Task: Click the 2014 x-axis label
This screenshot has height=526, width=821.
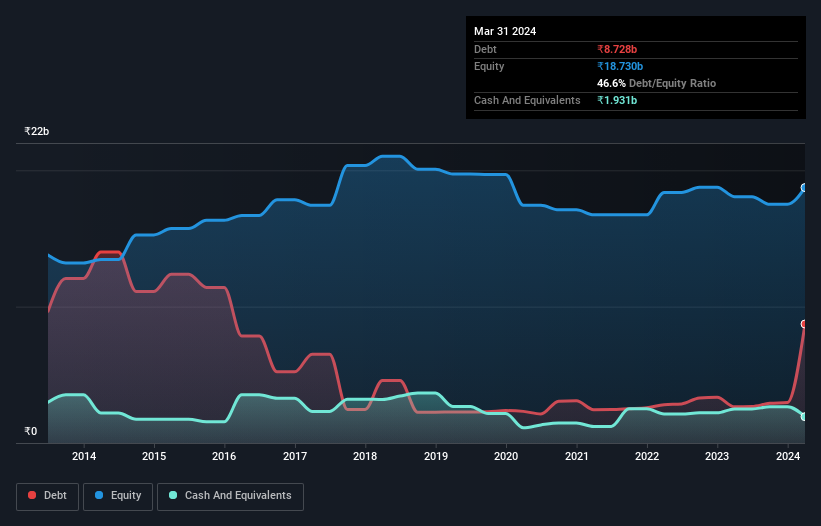Action: pos(84,456)
